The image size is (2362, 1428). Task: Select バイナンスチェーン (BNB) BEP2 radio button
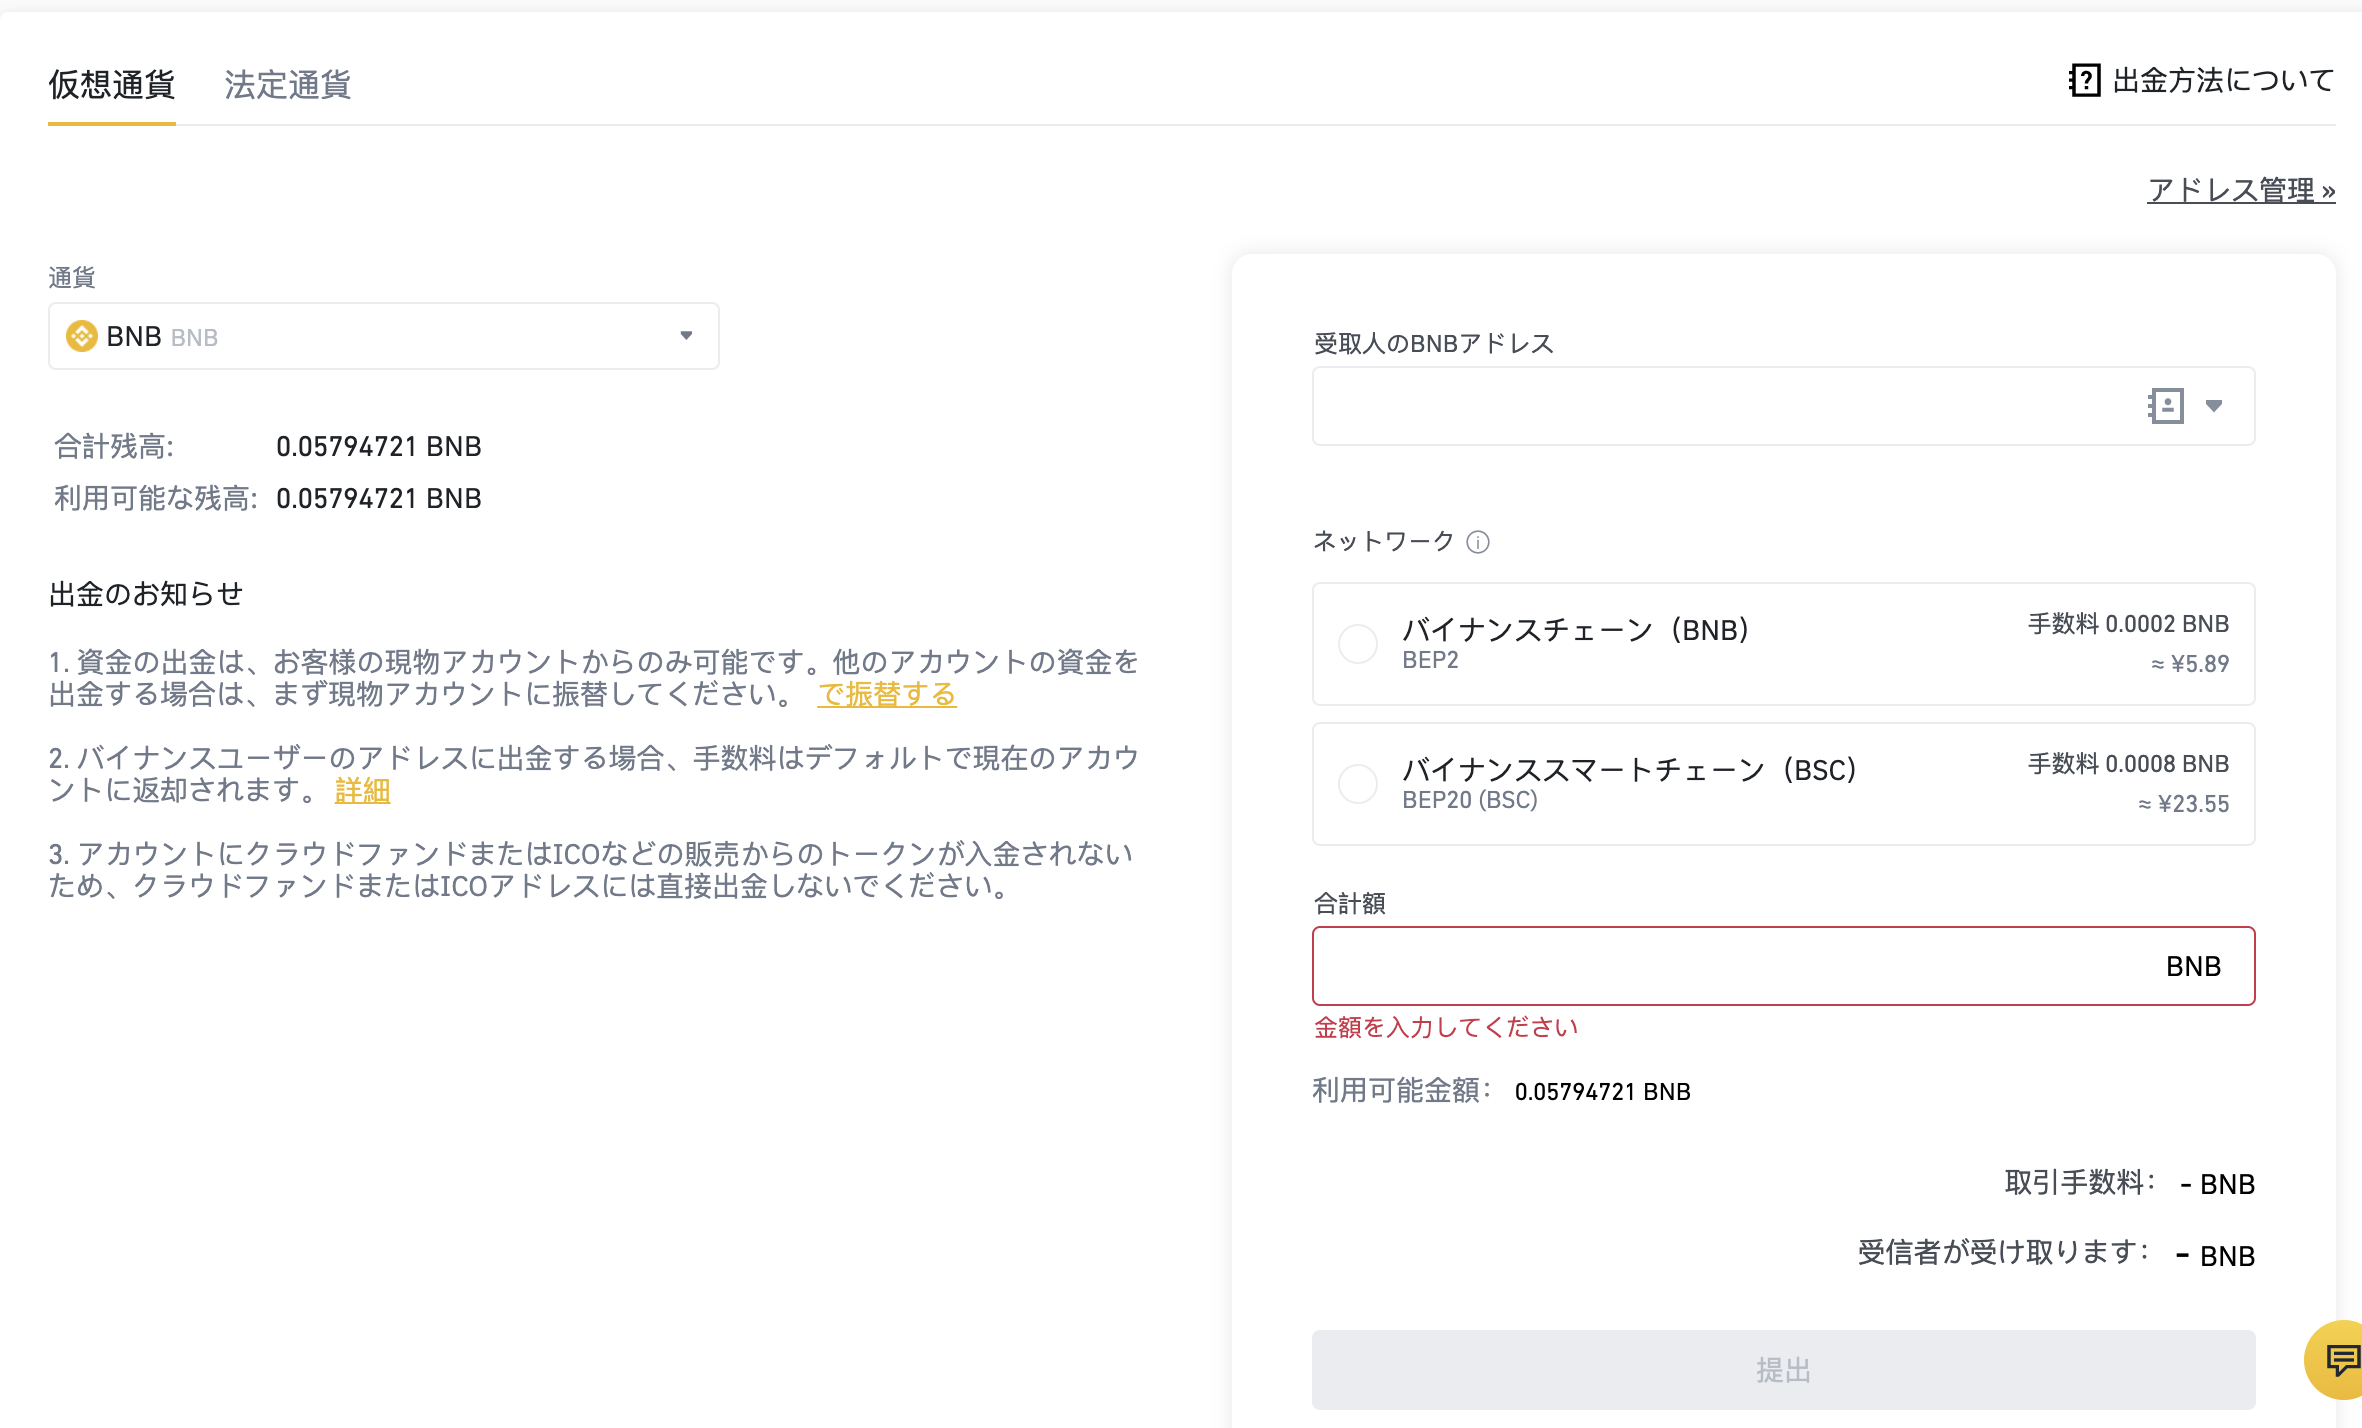click(1358, 644)
